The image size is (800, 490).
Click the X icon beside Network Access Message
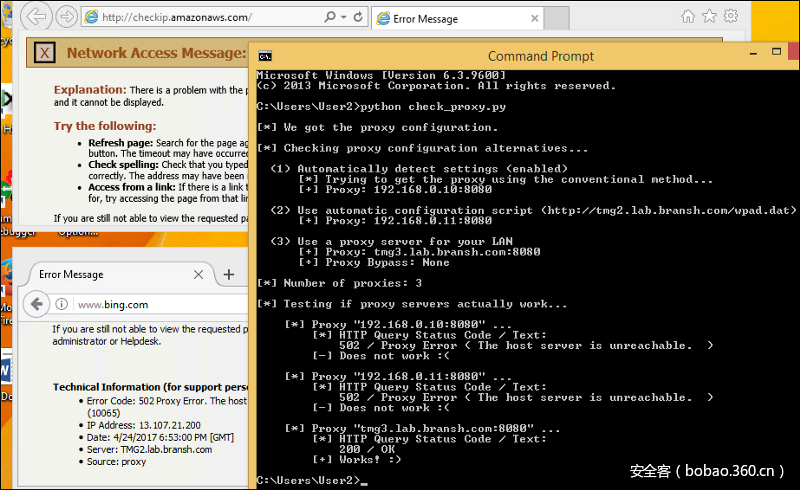click(43, 53)
